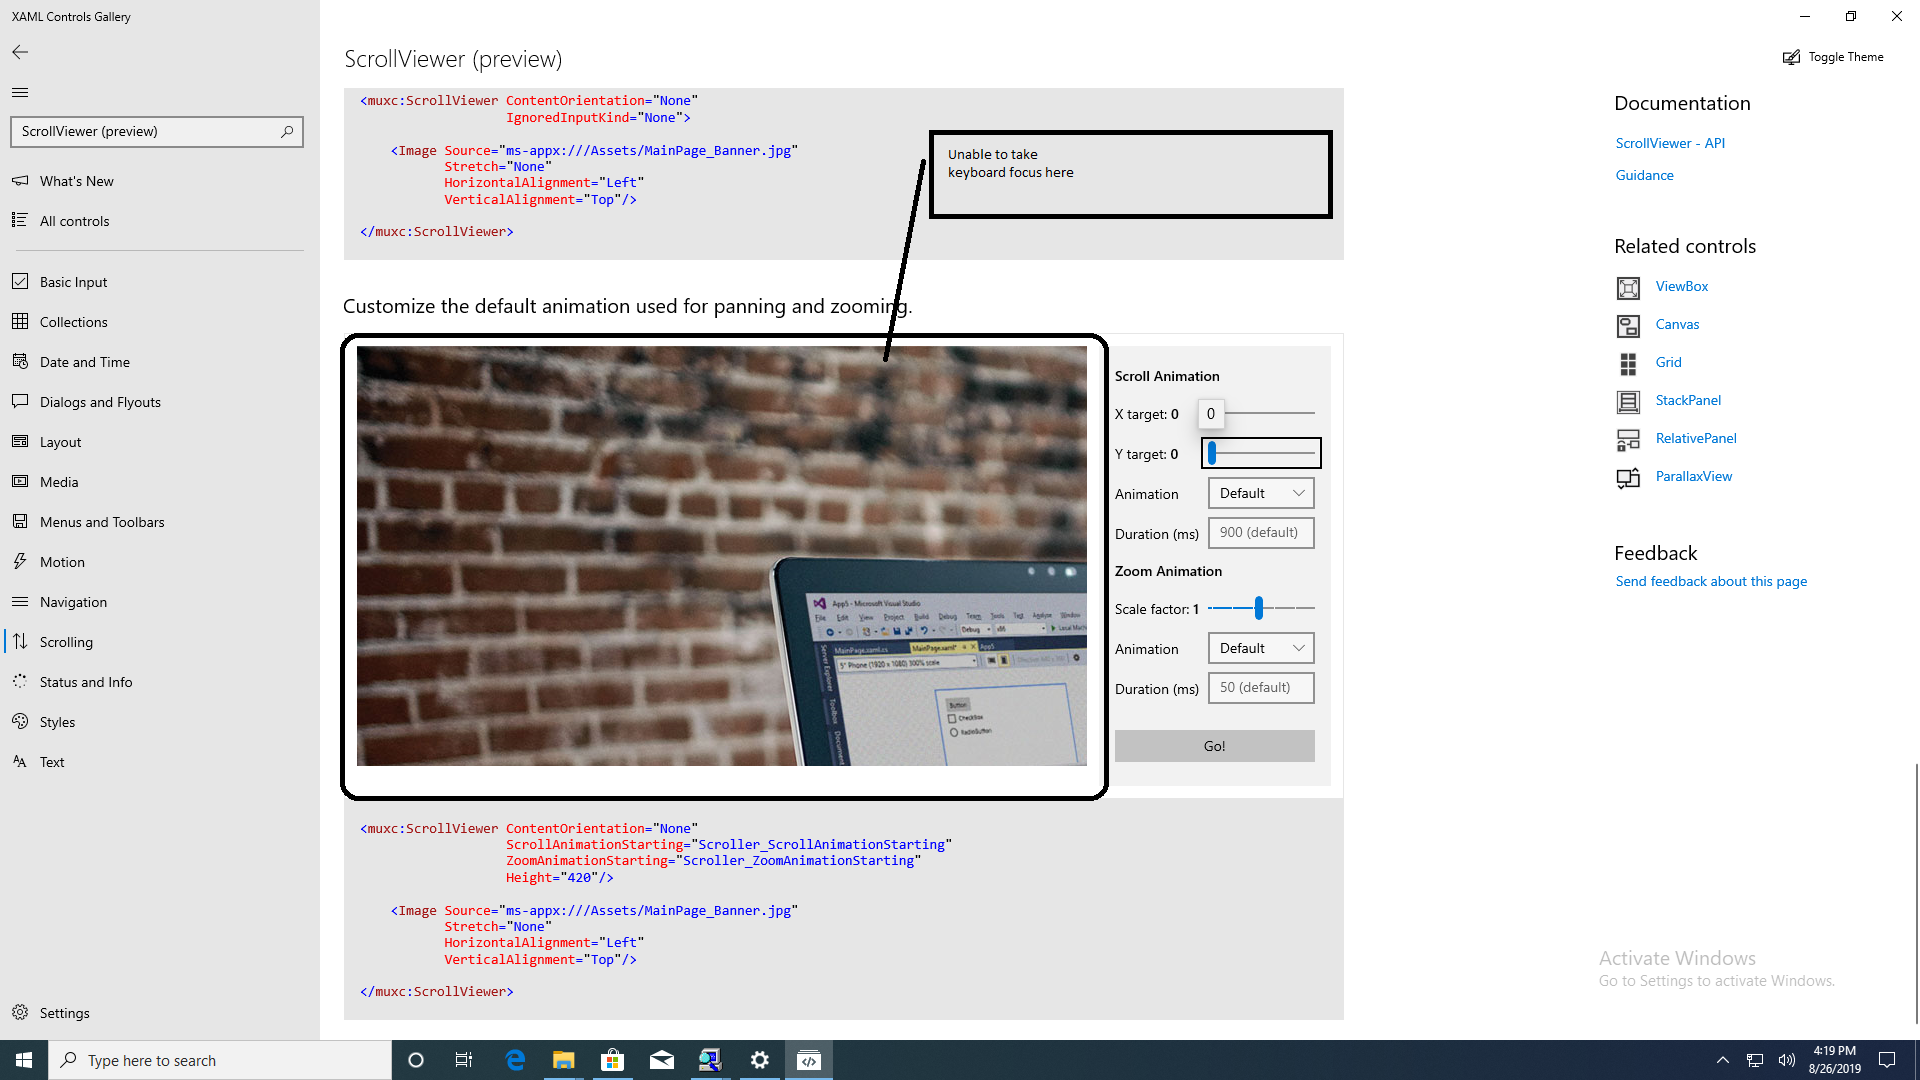1920x1080 pixels.
Task: Open the ScrollViewer - API documentation link
Action: point(1669,143)
